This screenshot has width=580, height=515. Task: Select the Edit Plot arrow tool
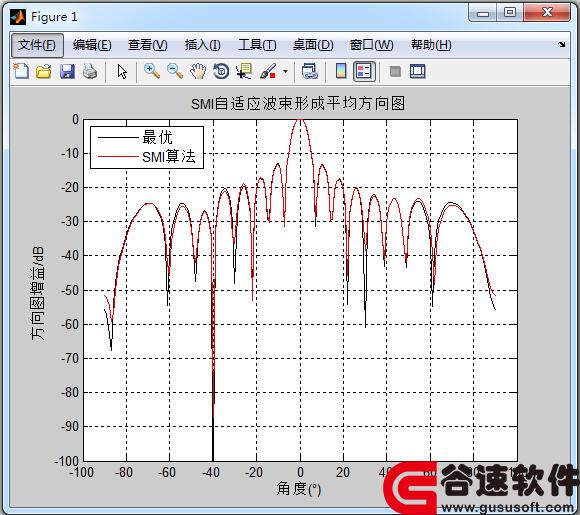click(122, 71)
